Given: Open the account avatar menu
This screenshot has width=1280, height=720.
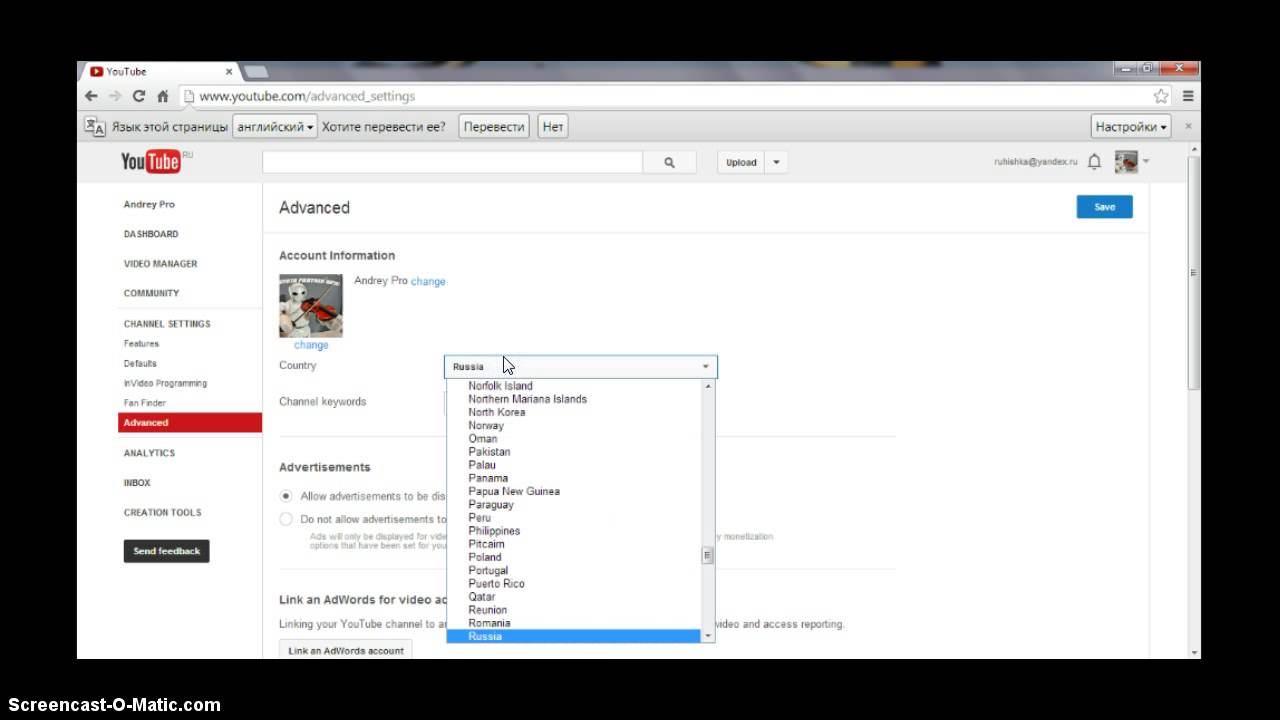Looking at the screenshot, I should (x=1132, y=162).
